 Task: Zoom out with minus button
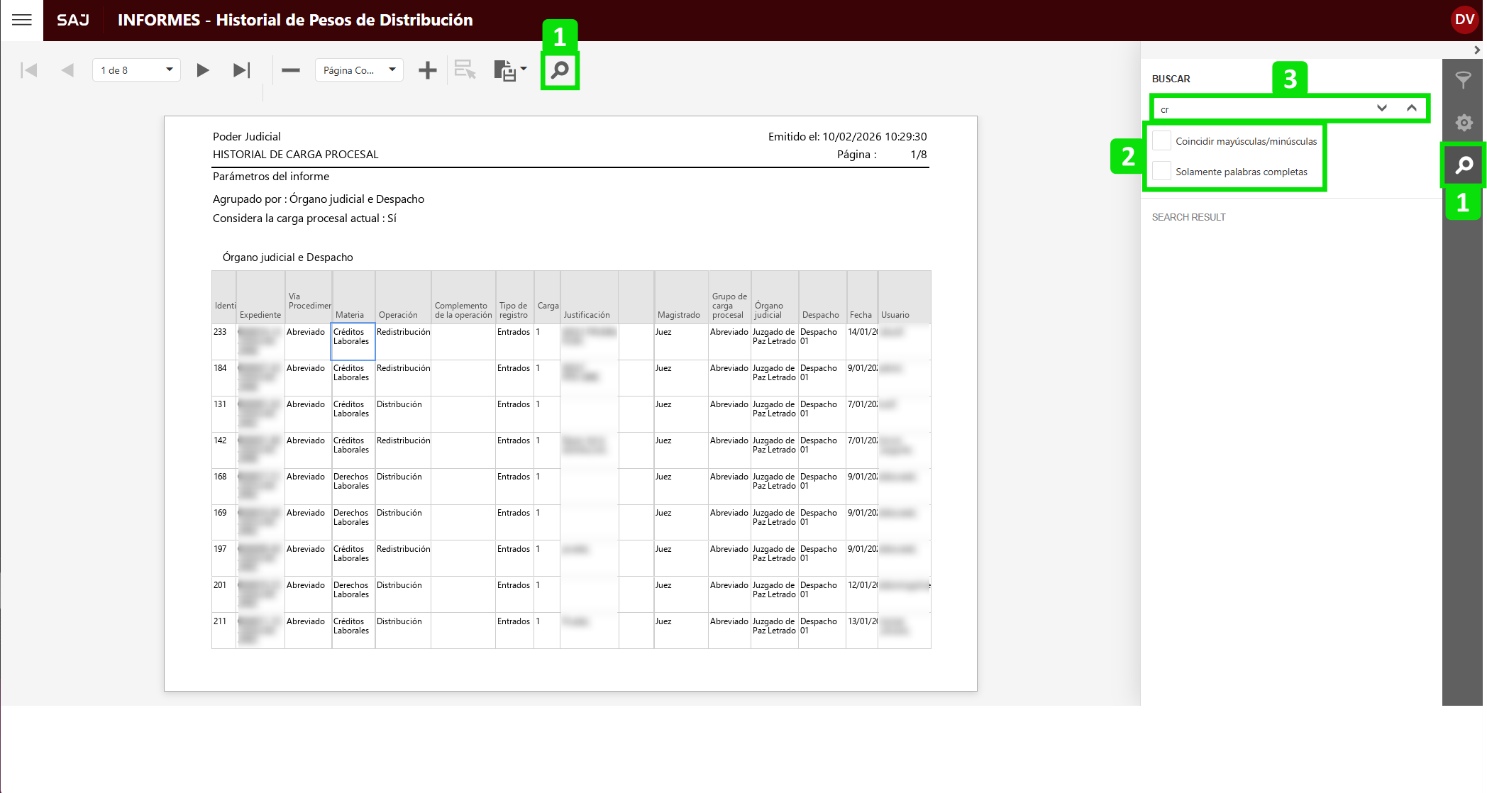(291, 70)
